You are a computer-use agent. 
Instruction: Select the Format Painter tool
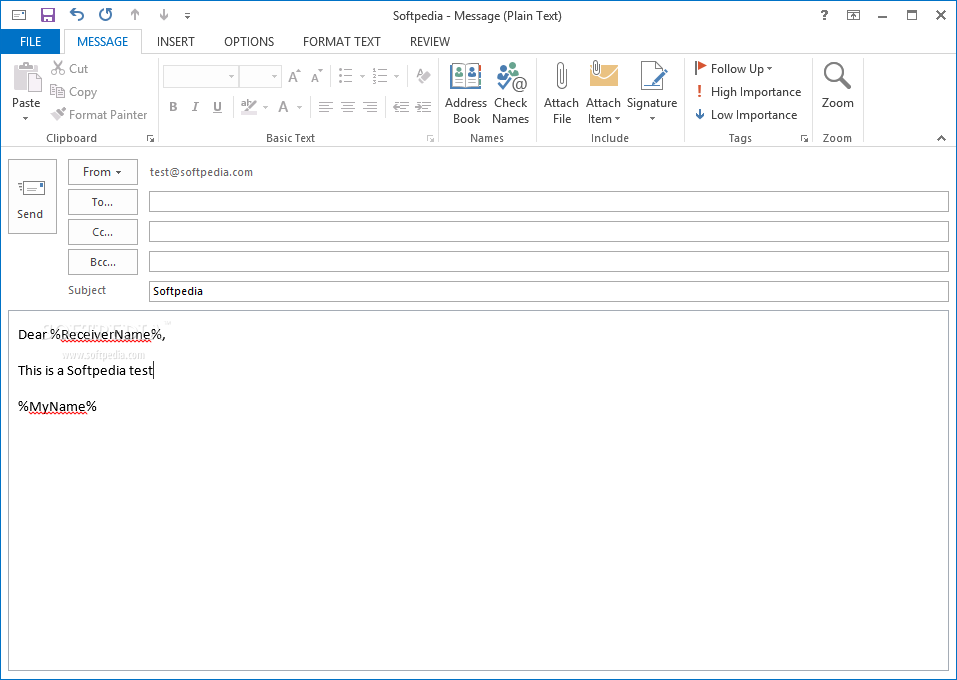coord(99,115)
